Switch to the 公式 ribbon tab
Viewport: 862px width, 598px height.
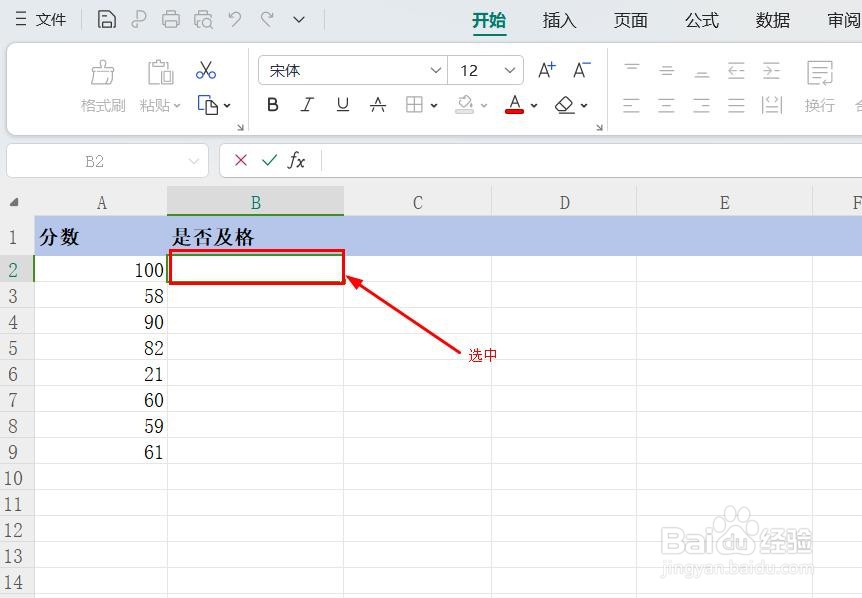pos(701,19)
